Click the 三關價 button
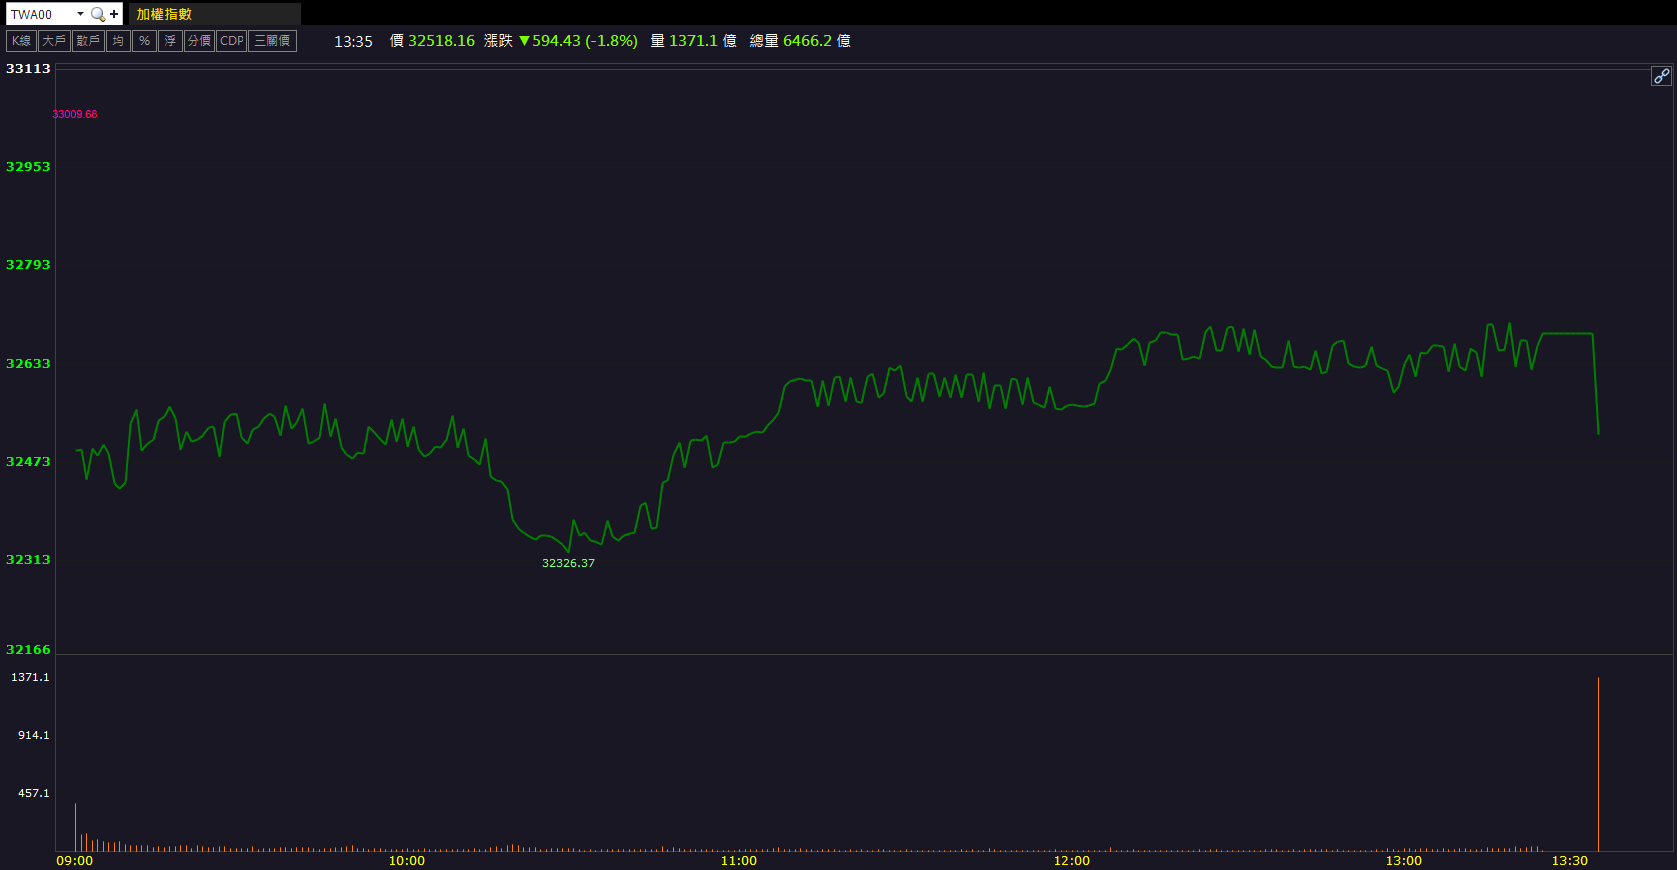The height and width of the screenshot is (870, 1677). pyautogui.click(x=272, y=41)
